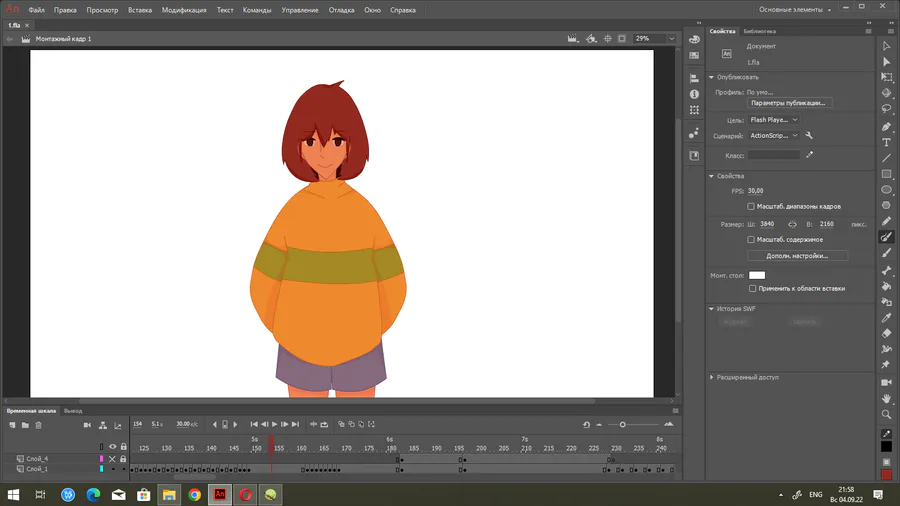Click 'Дополн. настройки...' button
This screenshot has height=506, width=900.
(x=797, y=256)
